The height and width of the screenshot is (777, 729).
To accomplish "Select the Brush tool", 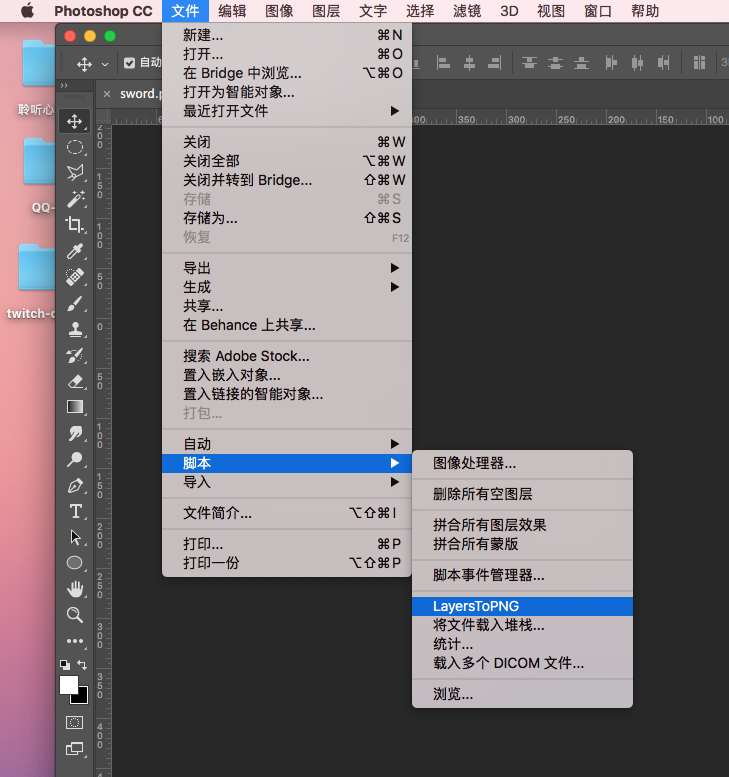I will (x=75, y=303).
